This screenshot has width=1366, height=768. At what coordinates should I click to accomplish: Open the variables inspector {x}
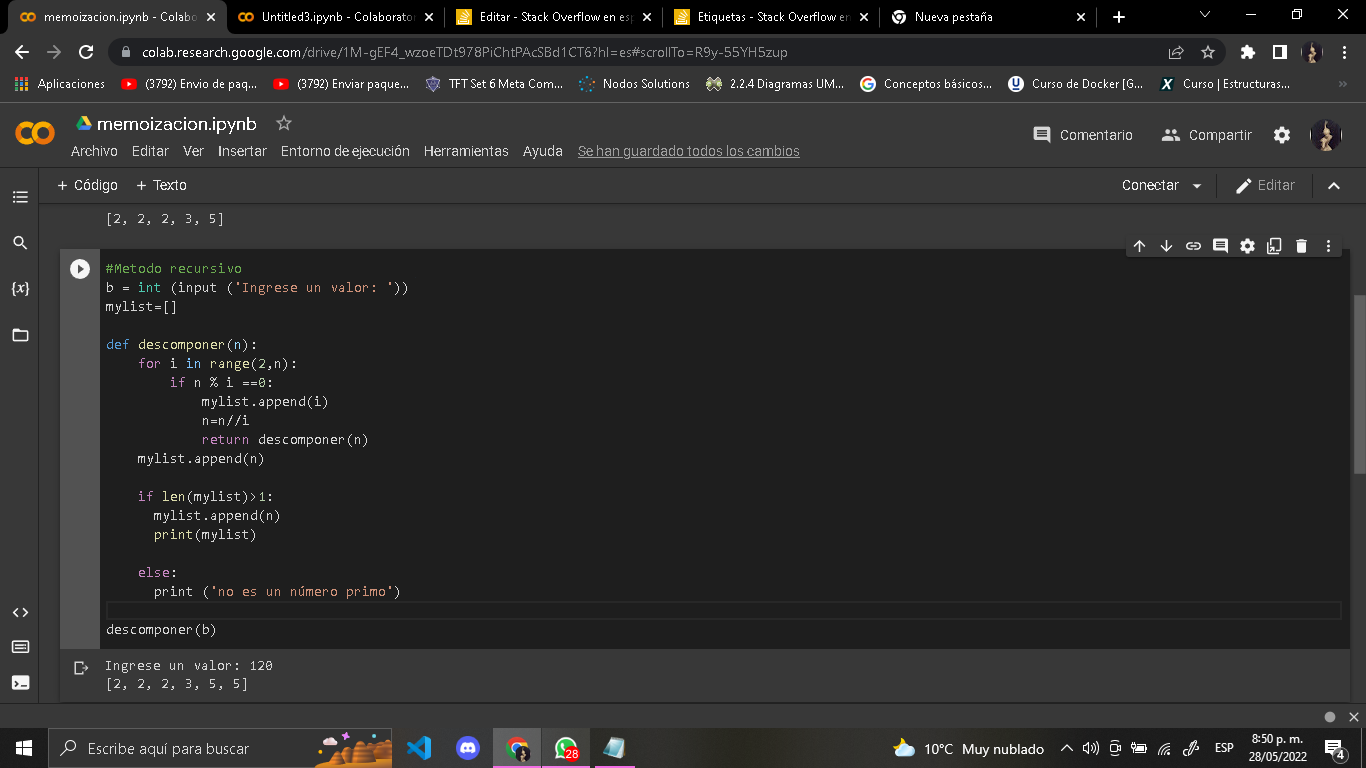[x=20, y=289]
